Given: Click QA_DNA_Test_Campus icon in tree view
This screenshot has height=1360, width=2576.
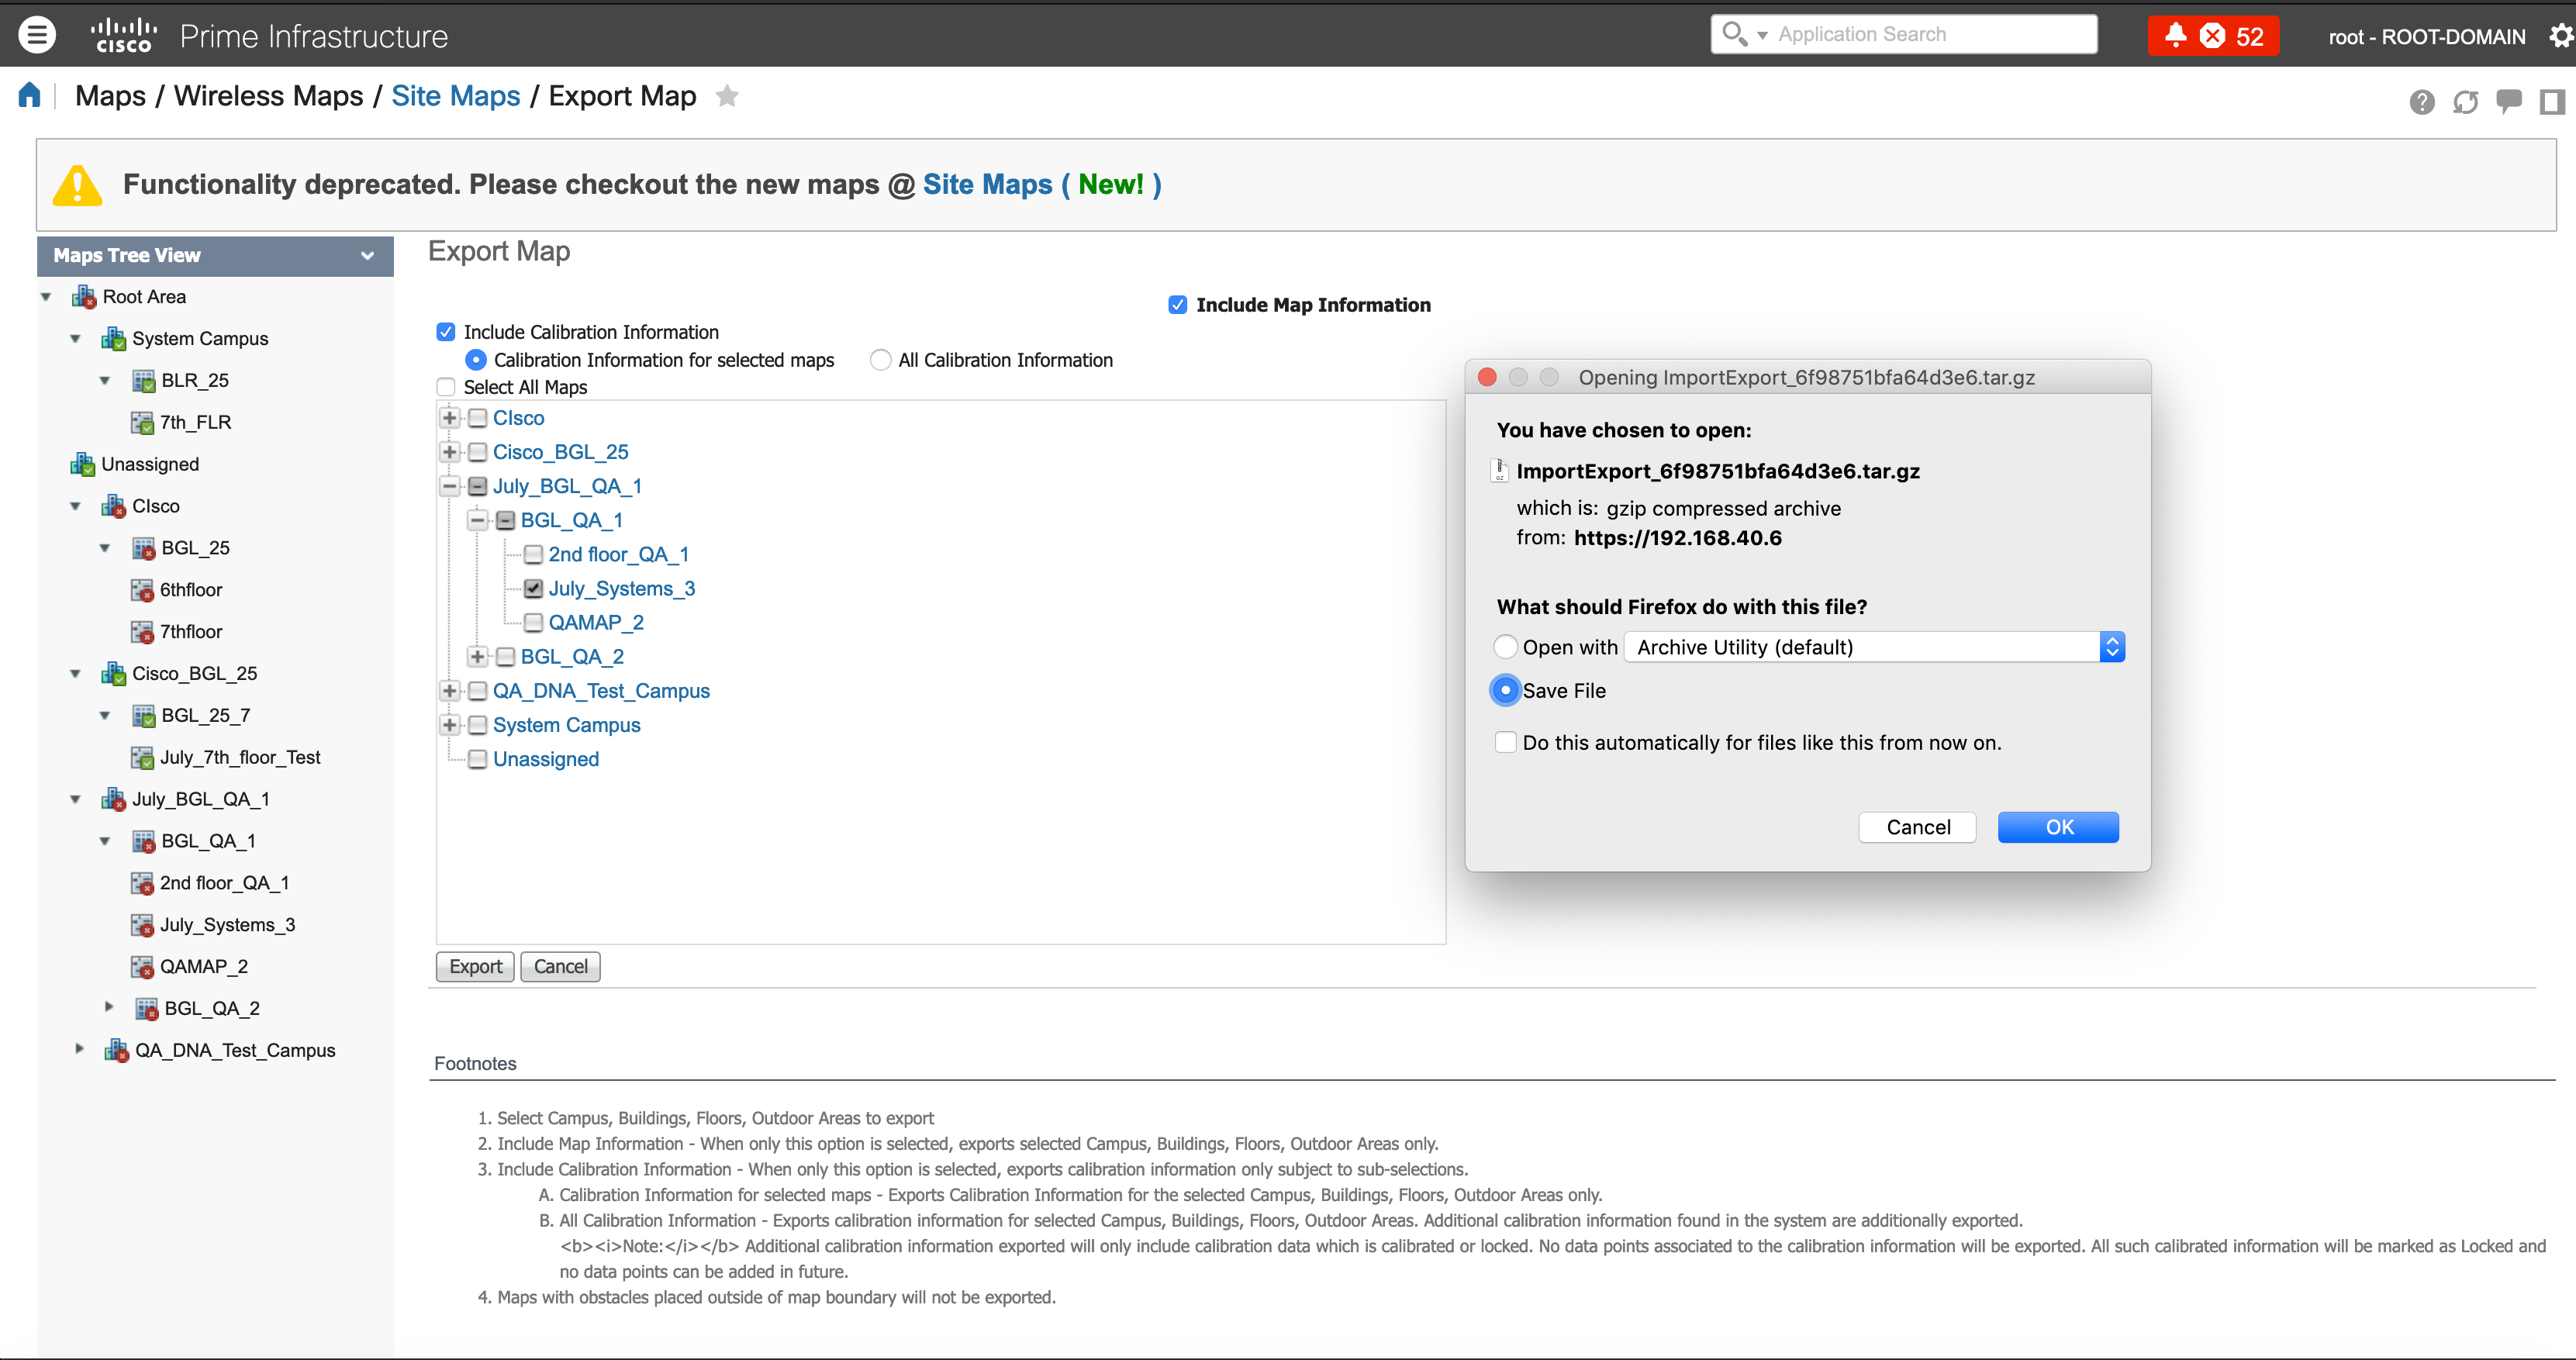Looking at the screenshot, I should click(116, 1050).
